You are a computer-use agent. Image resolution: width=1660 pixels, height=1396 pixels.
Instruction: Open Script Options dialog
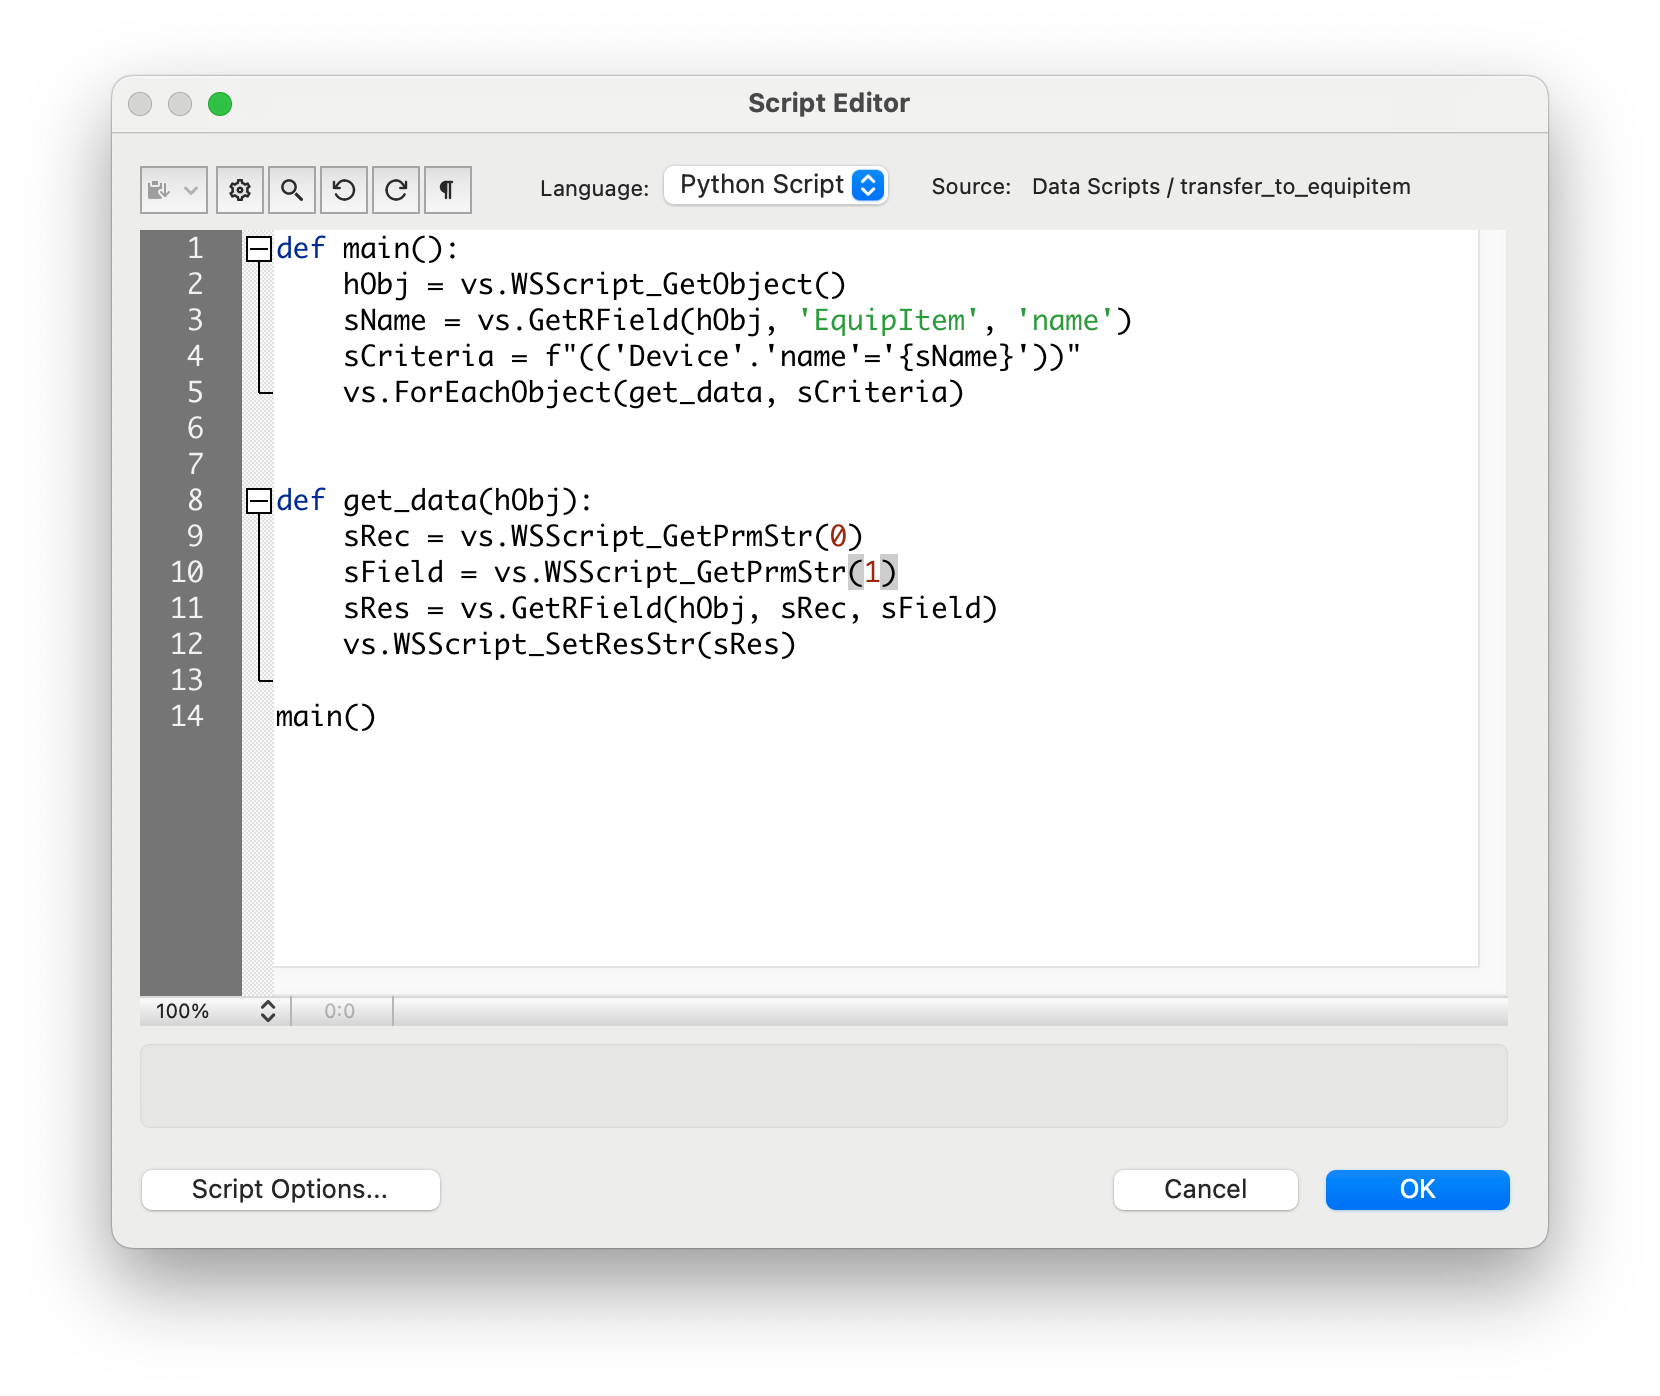(x=290, y=1189)
